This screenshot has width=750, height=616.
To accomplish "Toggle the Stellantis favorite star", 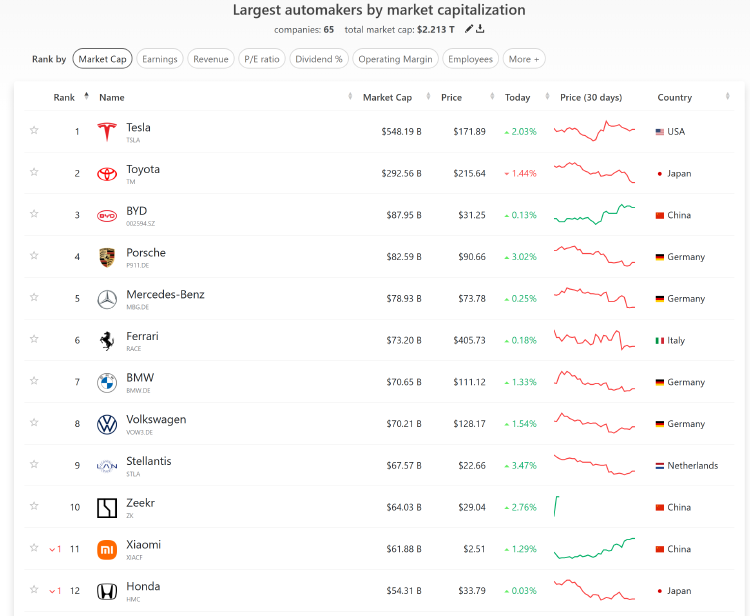I will pyautogui.click(x=34, y=464).
